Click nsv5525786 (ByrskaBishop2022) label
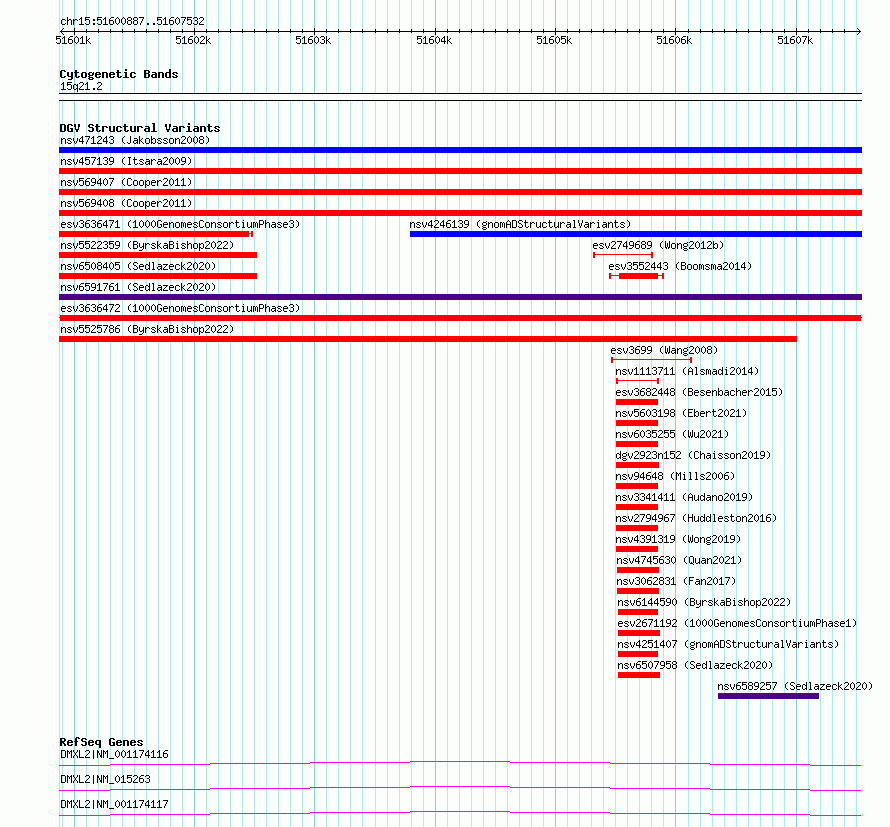Image resolution: width=890 pixels, height=827 pixels. [147, 329]
